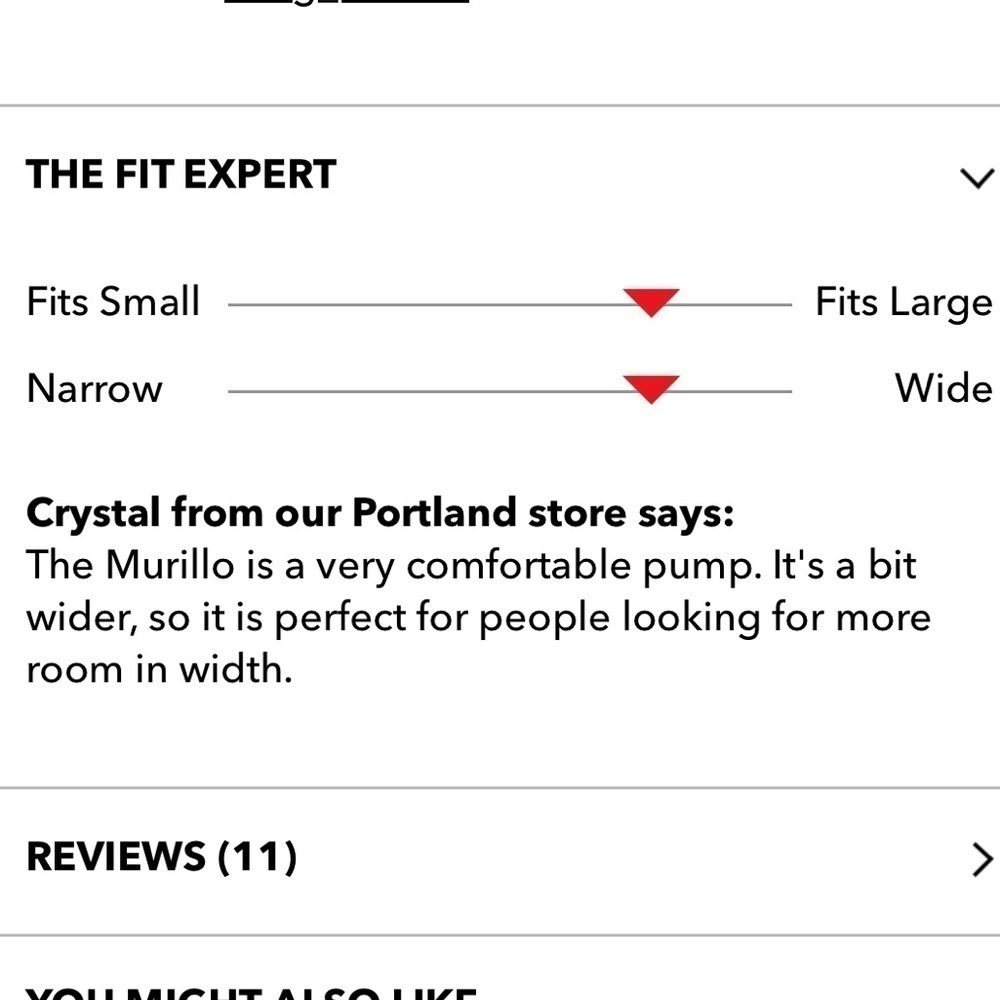Click the underlined link at top

point(346,3)
